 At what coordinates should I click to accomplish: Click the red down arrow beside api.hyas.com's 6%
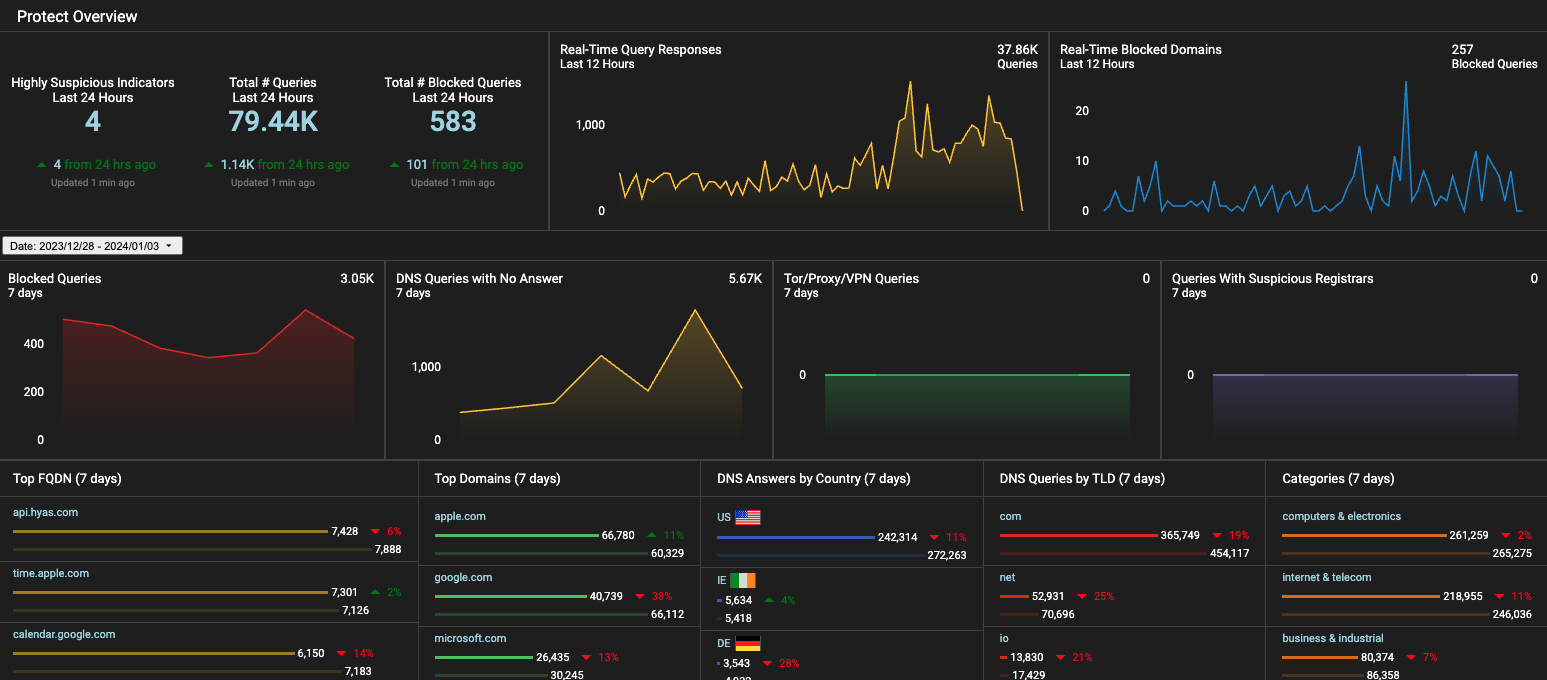tap(376, 531)
